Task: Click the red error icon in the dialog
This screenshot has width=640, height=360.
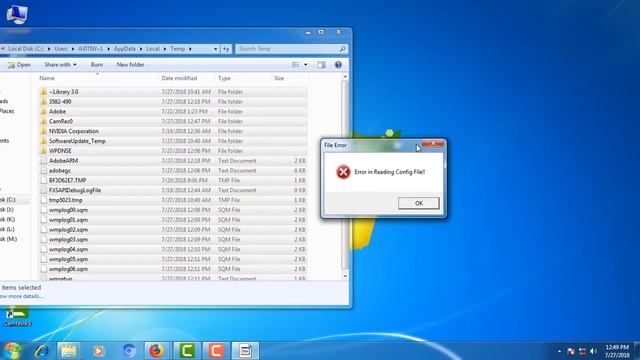Action: pos(343,172)
